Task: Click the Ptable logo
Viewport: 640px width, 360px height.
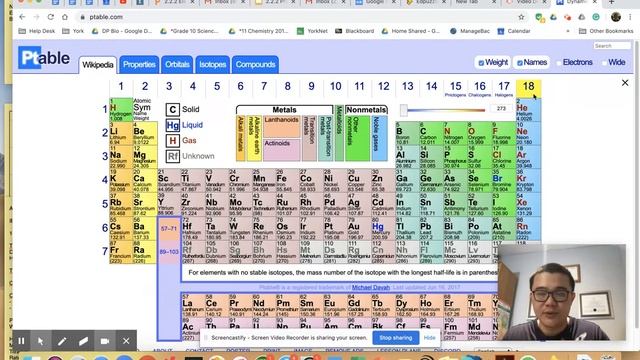Action: pyautogui.click(x=44, y=58)
